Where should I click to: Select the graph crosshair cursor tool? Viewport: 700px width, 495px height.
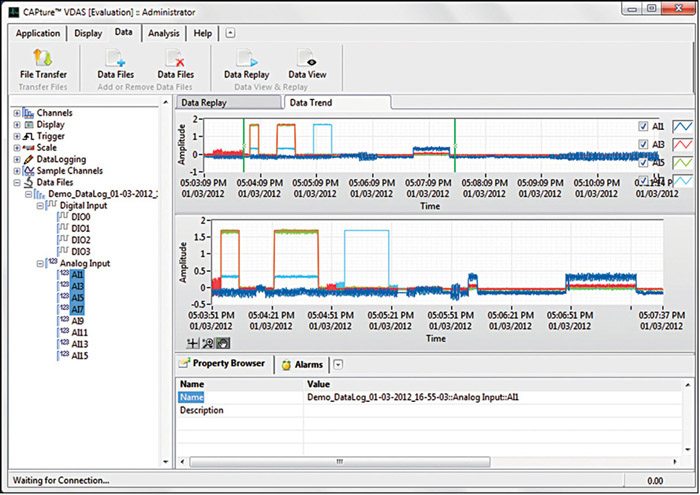pos(192,342)
